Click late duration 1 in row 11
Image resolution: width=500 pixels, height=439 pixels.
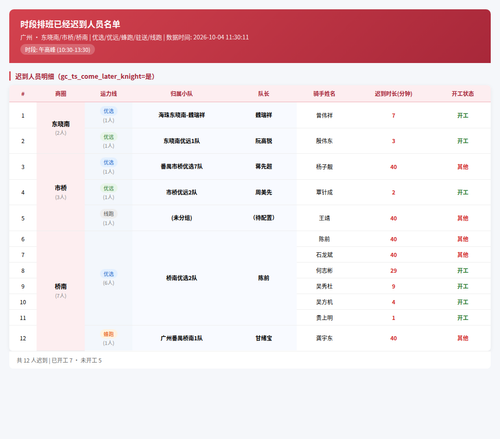393,318
